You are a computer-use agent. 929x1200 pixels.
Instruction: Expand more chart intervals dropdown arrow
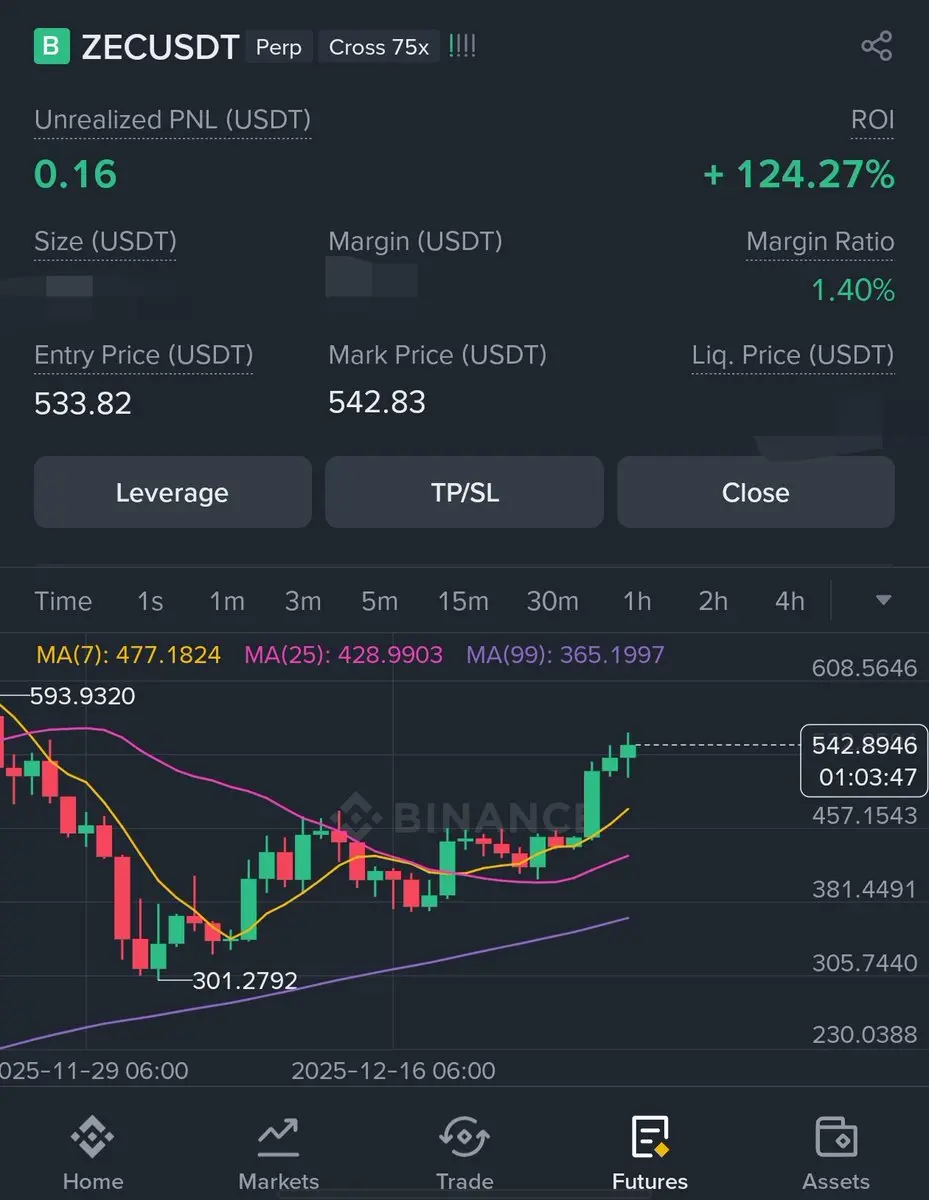click(x=883, y=600)
